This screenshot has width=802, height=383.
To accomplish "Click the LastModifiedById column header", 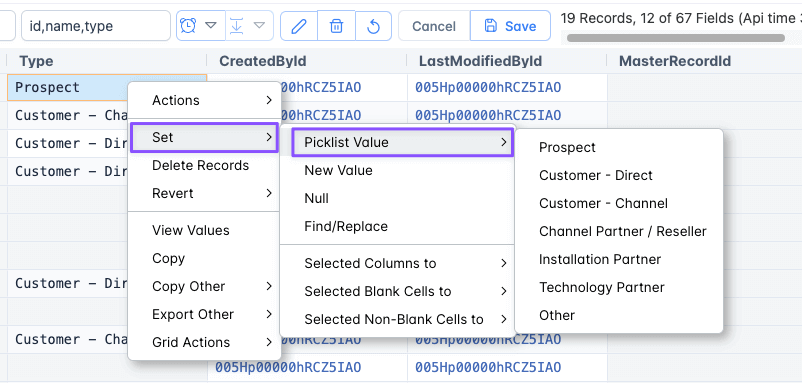I will coord(506,61).
